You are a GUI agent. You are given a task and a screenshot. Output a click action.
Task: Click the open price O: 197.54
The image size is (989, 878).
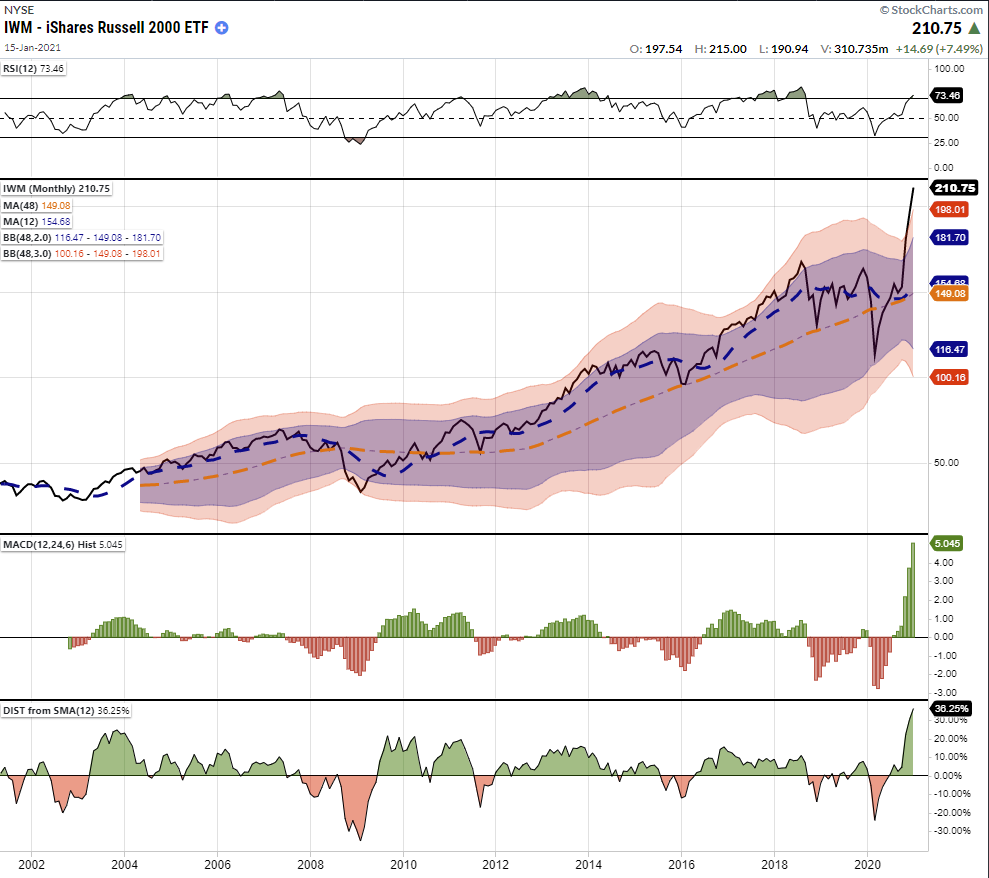click(x=656, y=49)
